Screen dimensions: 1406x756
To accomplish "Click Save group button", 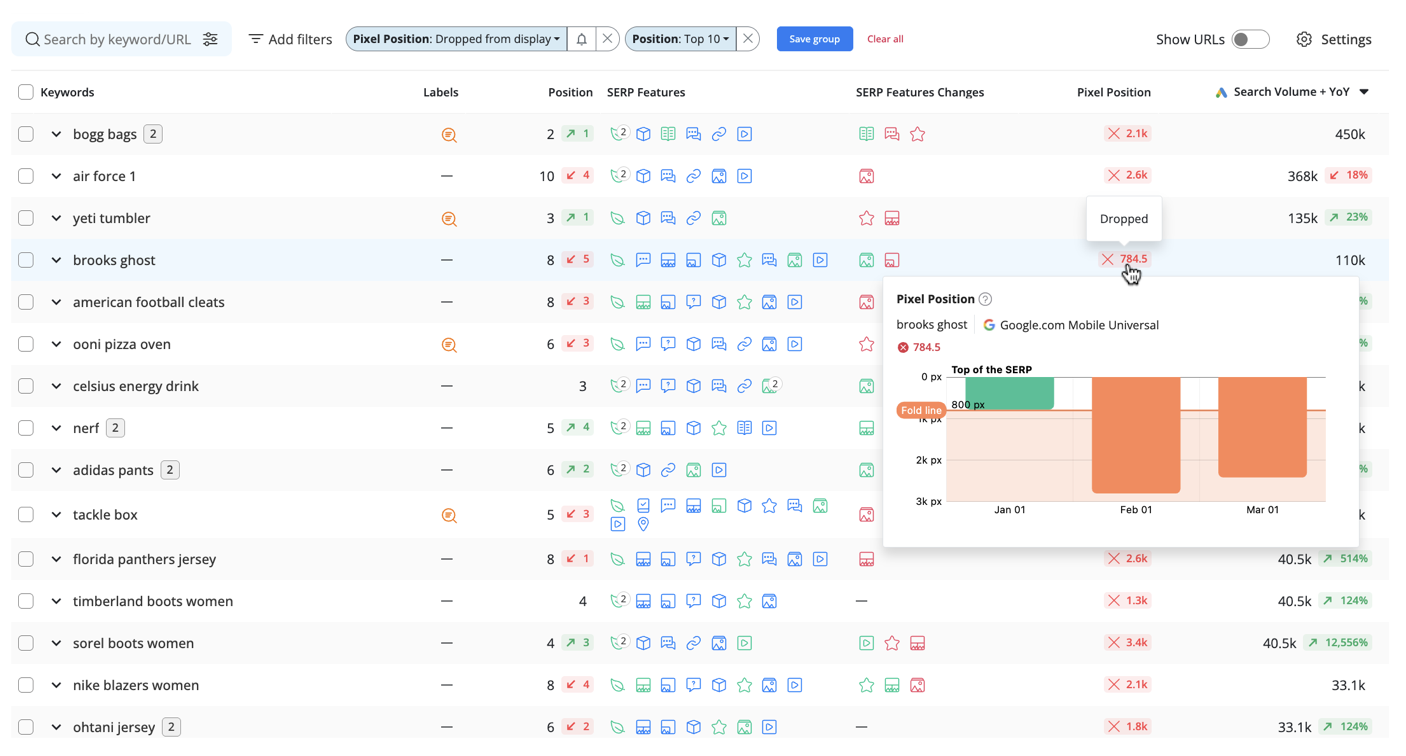I will pos(814,39).
